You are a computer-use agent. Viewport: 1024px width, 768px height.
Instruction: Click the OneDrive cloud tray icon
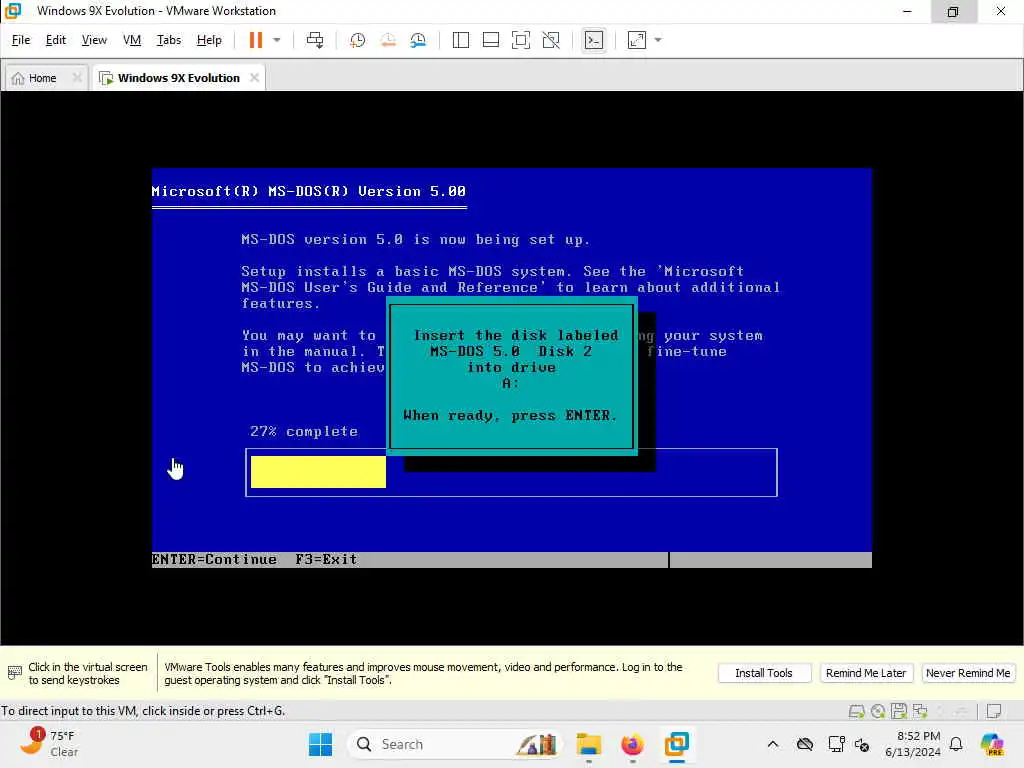click(805, 744)
